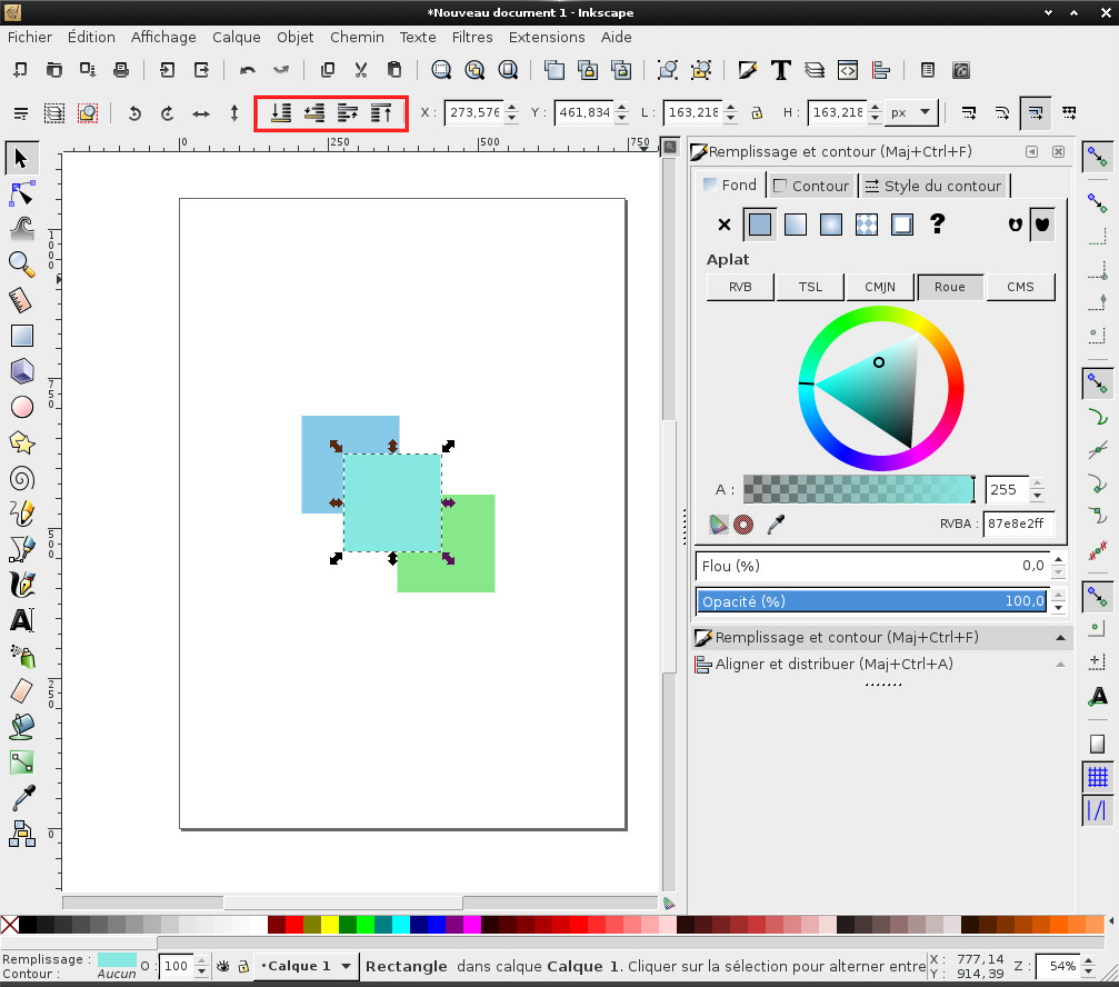Select the Node editing tool

[x=22, y=193]
